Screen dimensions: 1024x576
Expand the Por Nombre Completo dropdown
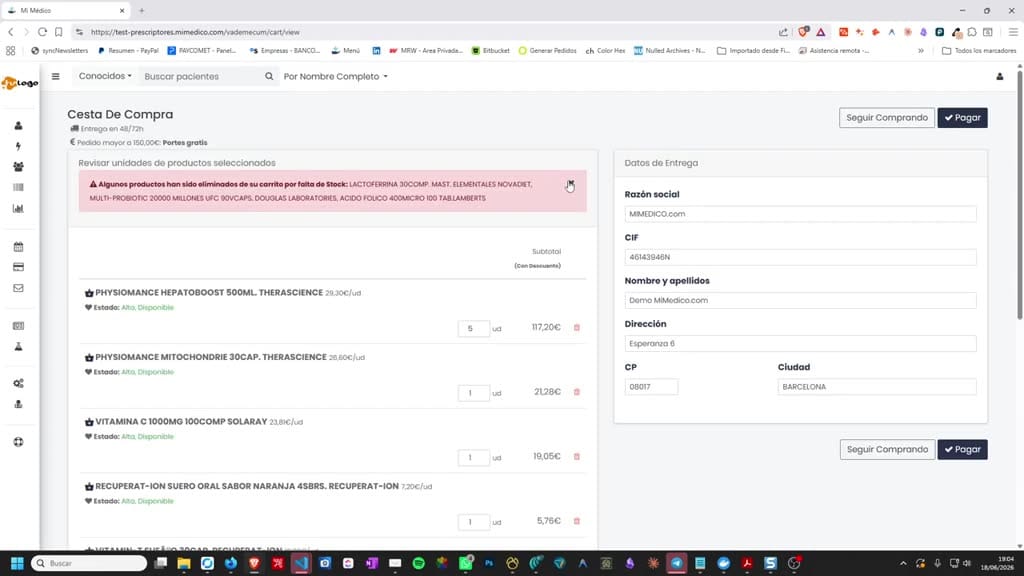tap(336, 76)
